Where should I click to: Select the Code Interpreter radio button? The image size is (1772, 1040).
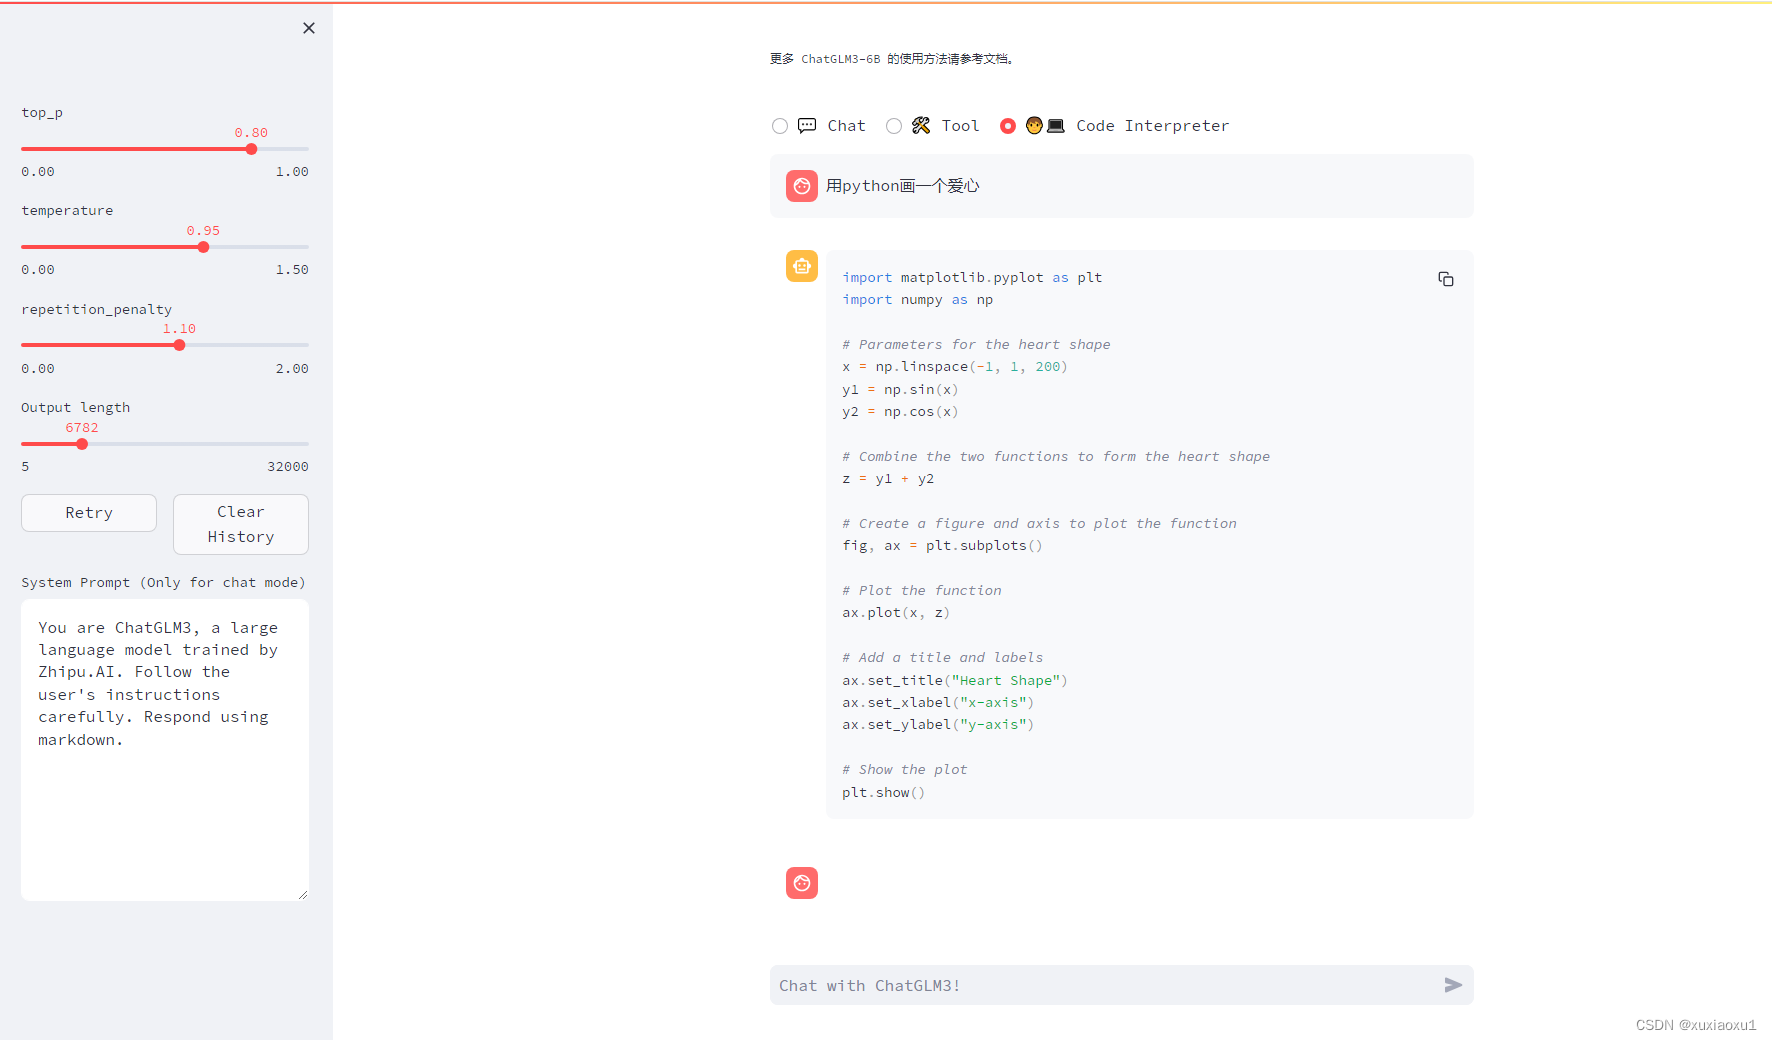[x=1008, y=126]
